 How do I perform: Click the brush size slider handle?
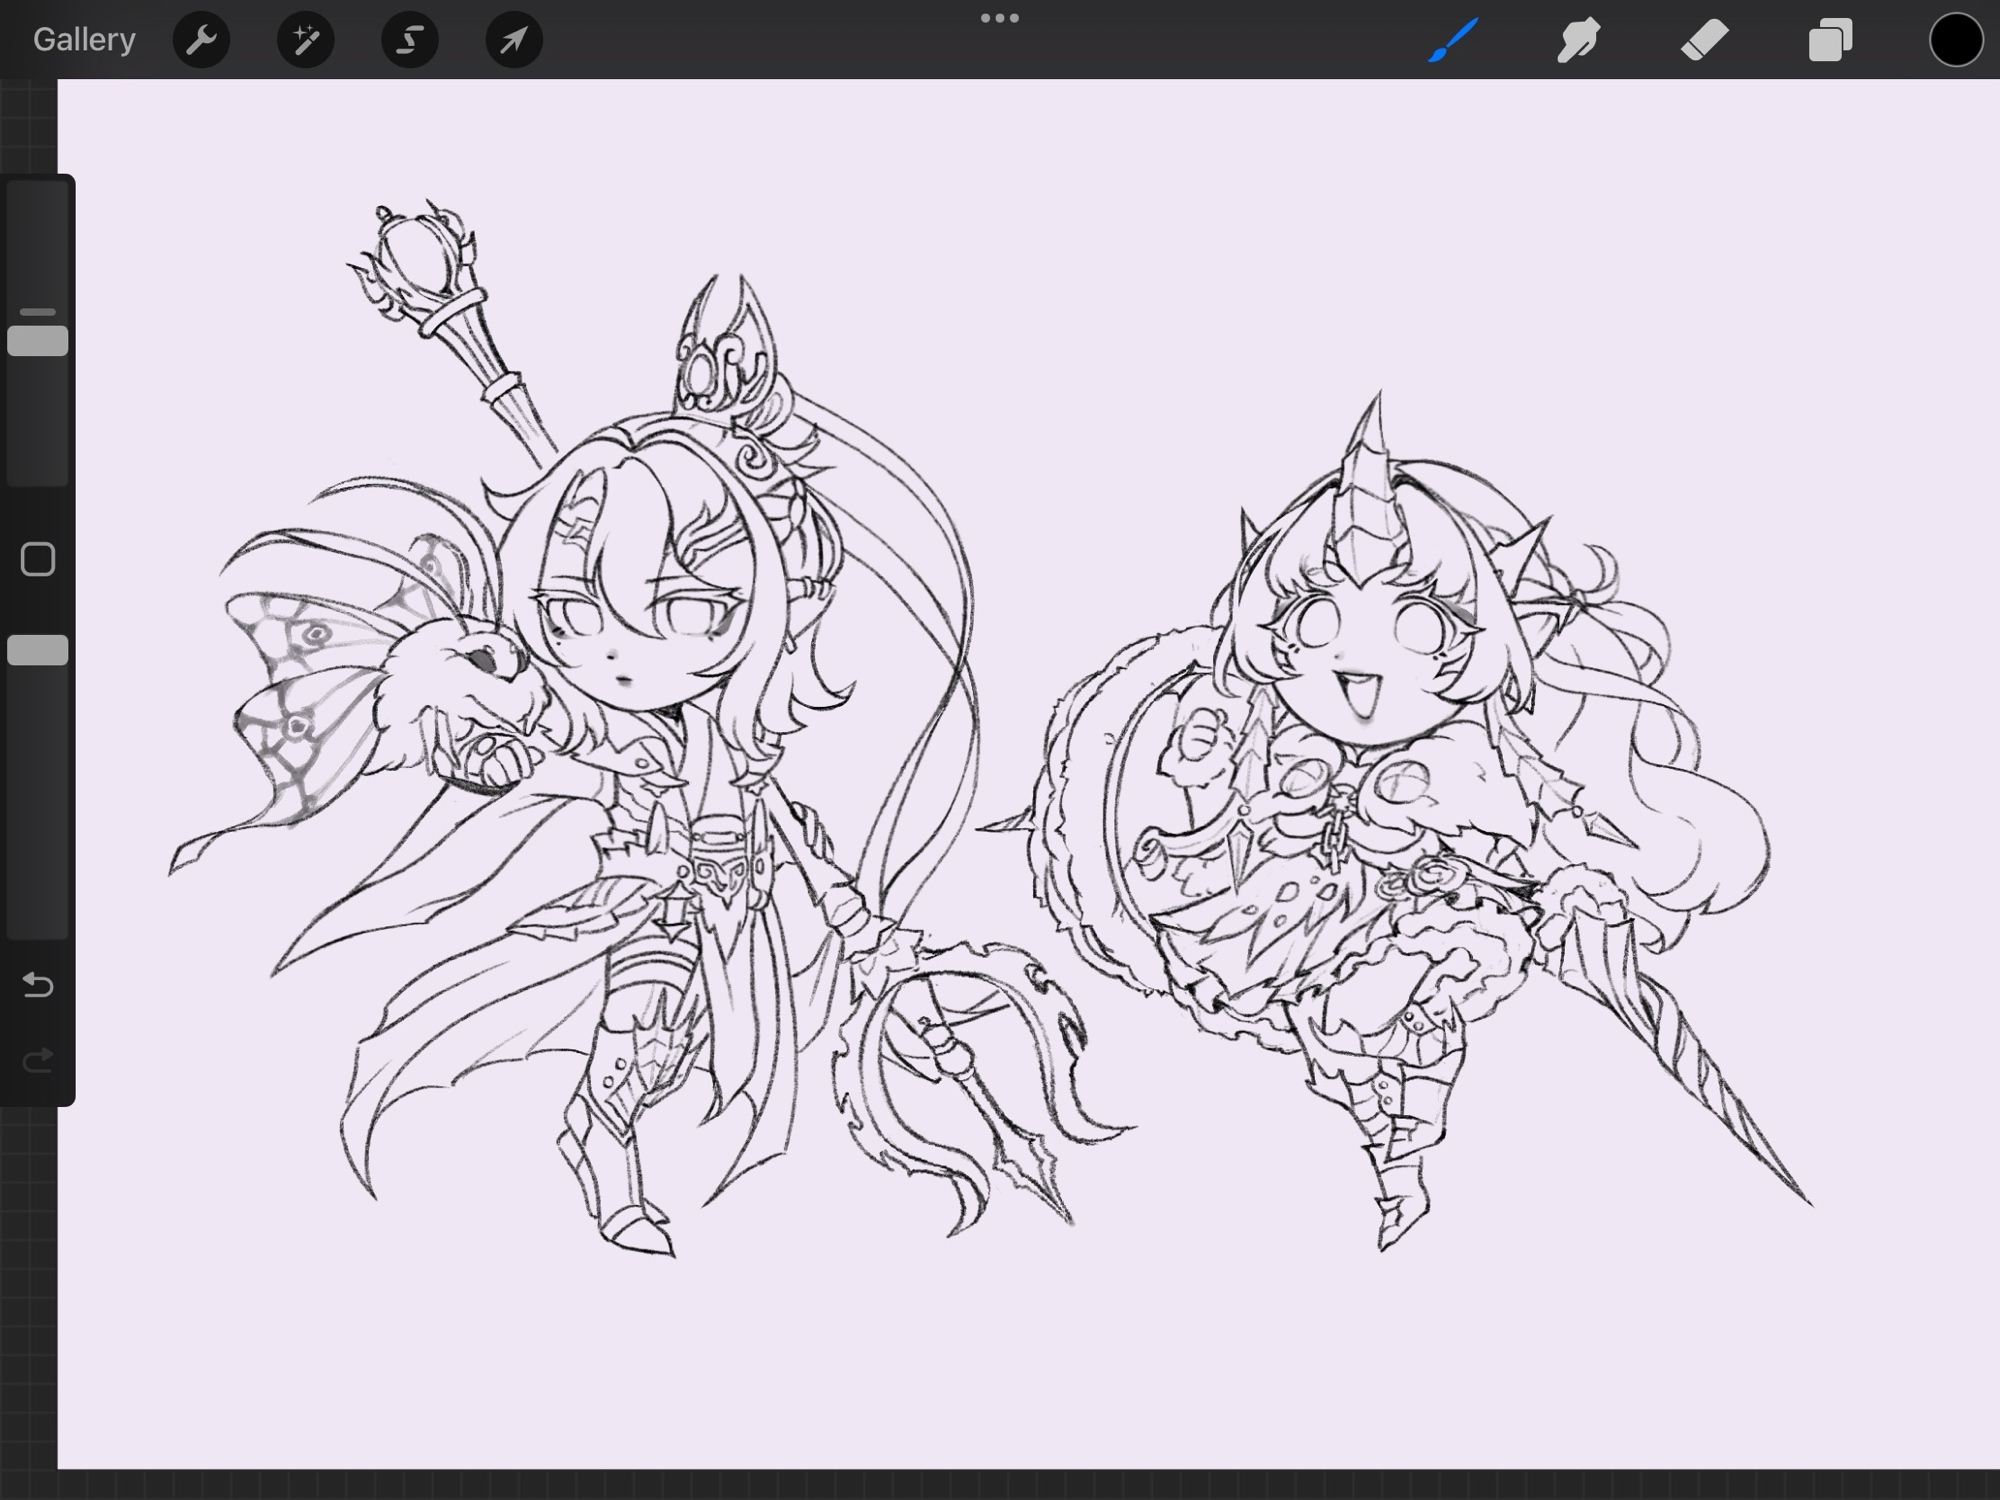click(x=38, y=341)
